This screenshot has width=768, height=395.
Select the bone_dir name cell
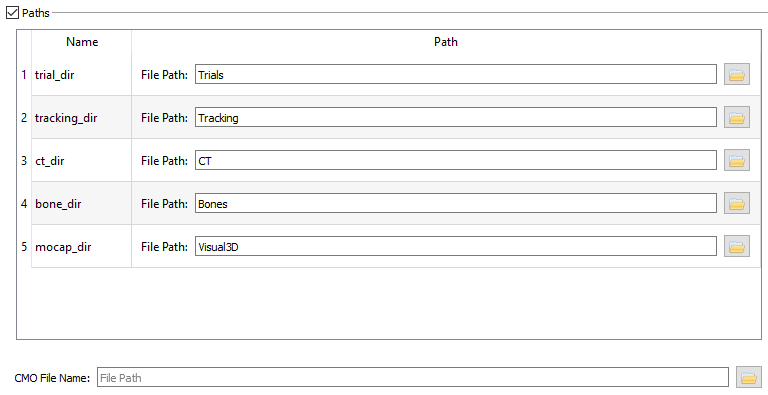[81, 203]
